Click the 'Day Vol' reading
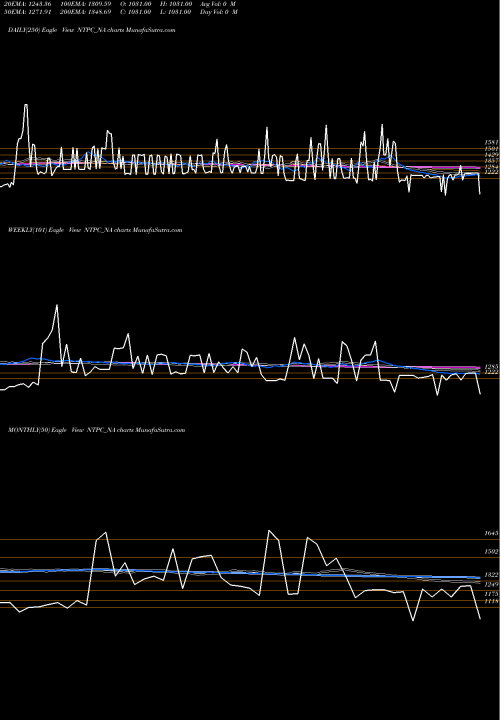Image resolution: width=500 pixels, height=720 pixels. [219, 12]
